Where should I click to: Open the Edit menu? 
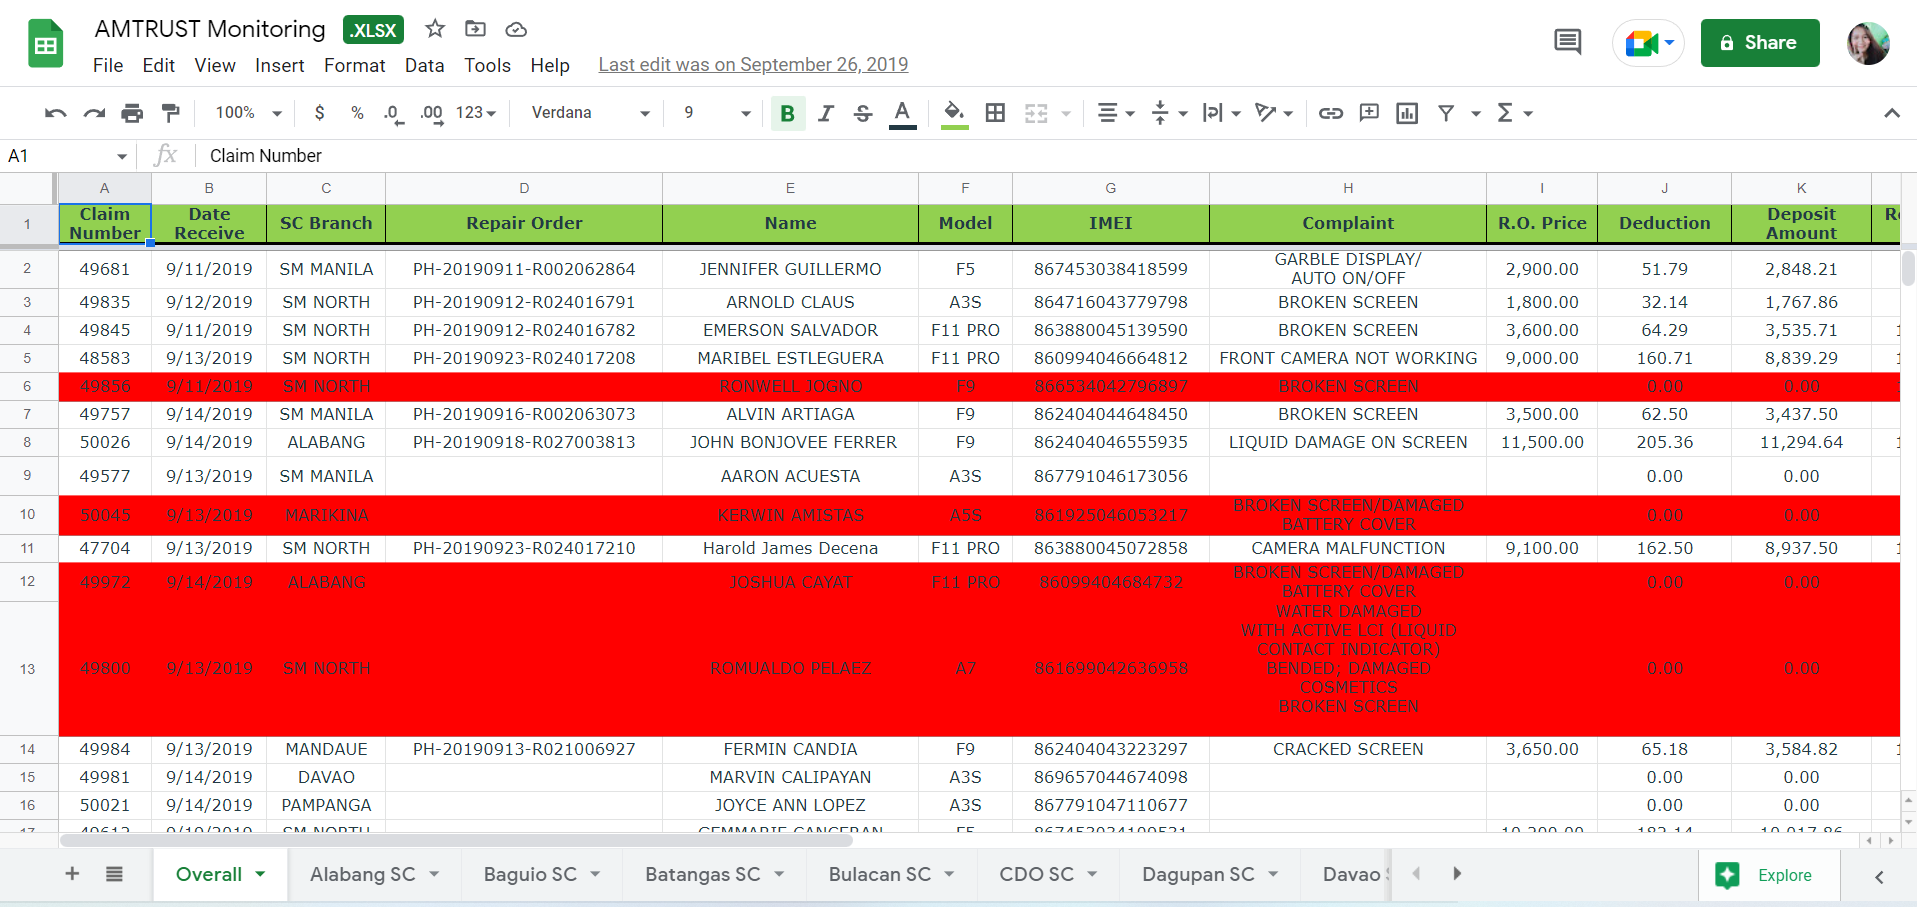pos(159,65)
